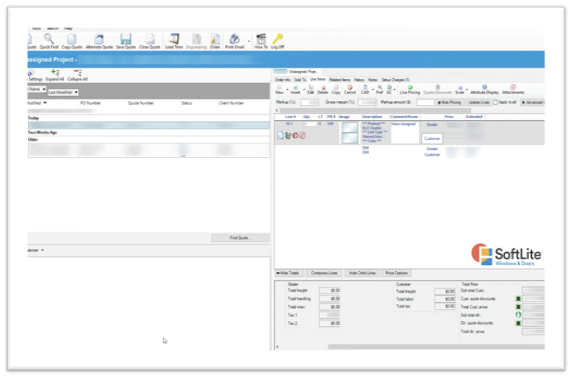Switch to the Order Info tab
572x378 pixels.
(283, 80)
